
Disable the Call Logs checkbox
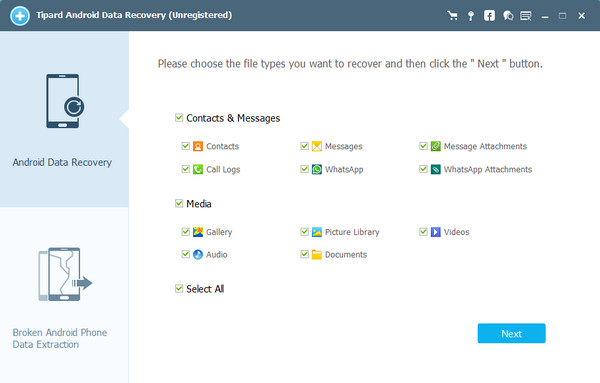186,169
